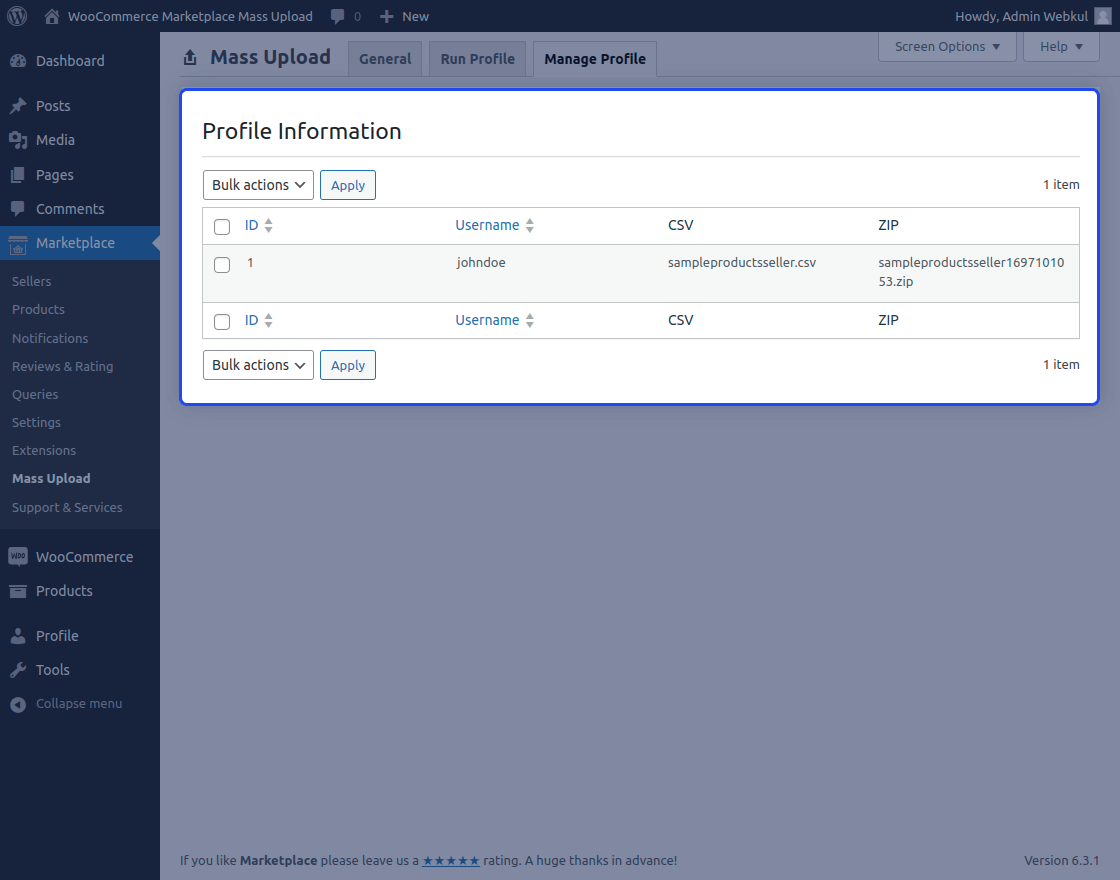Open the General tab

(x=385, y=58)
